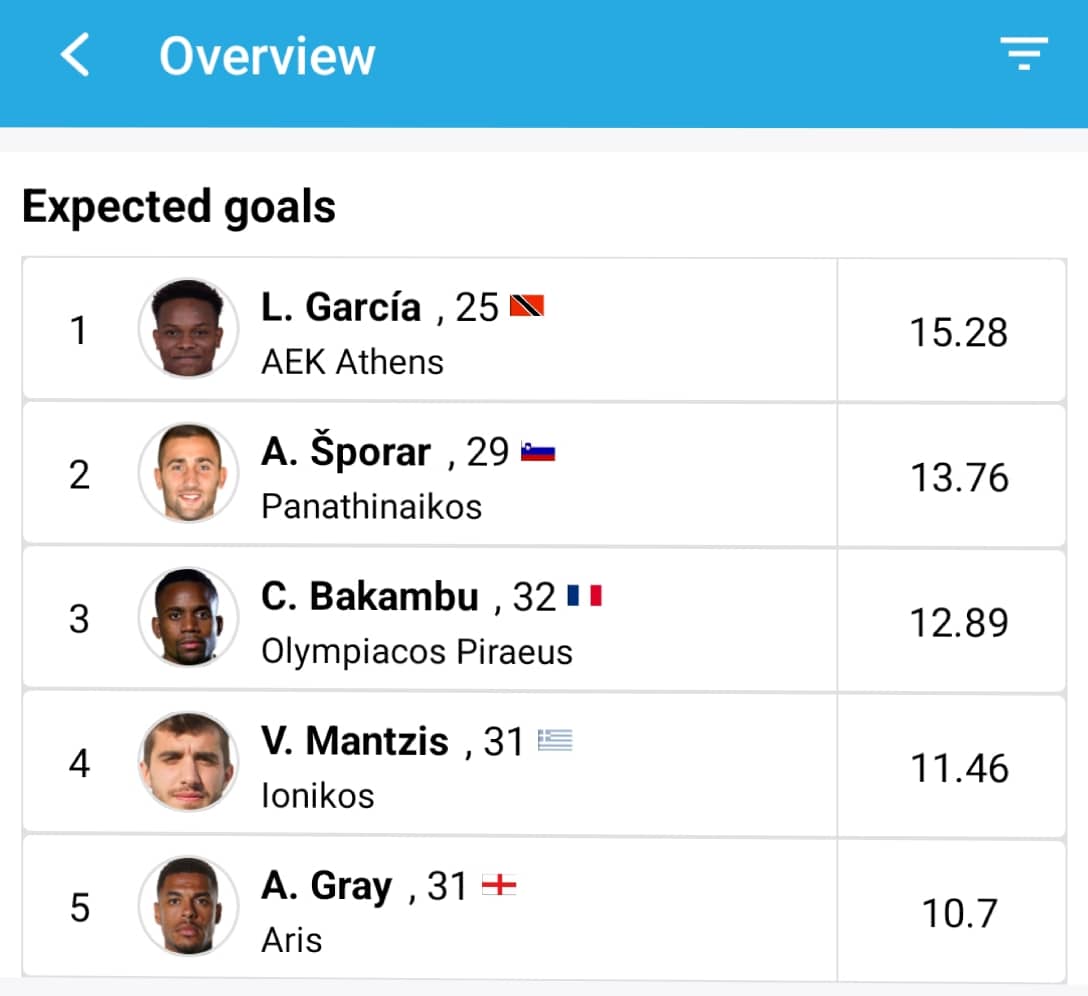Viewport: 1088px width, 996px height.
Task: Select the Panathinaikos team label
Action: coord(371,506)
